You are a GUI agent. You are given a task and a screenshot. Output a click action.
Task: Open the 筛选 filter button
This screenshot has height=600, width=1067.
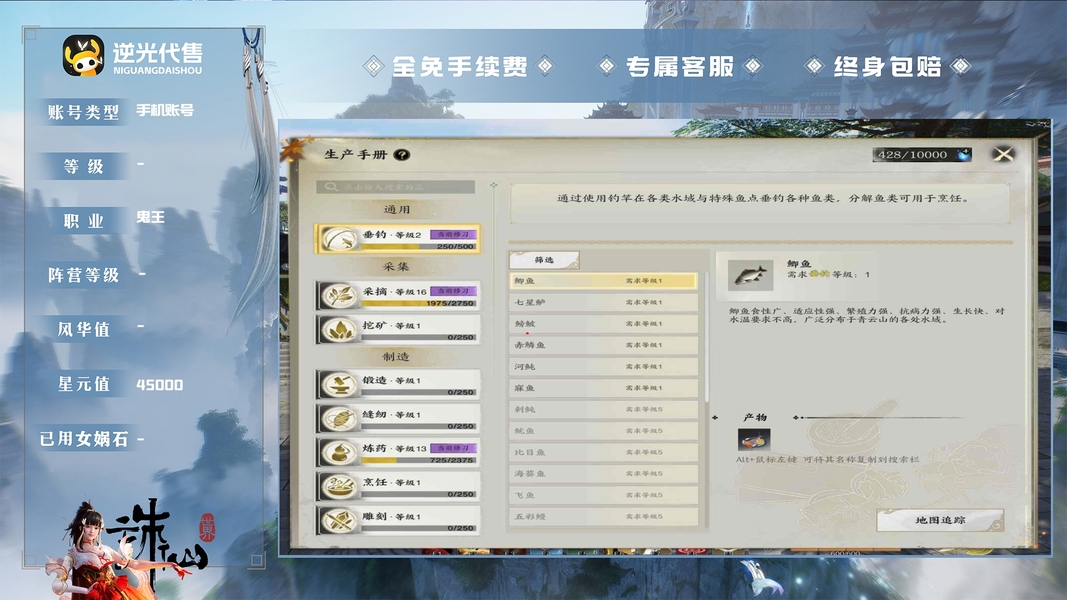point(544,260)
